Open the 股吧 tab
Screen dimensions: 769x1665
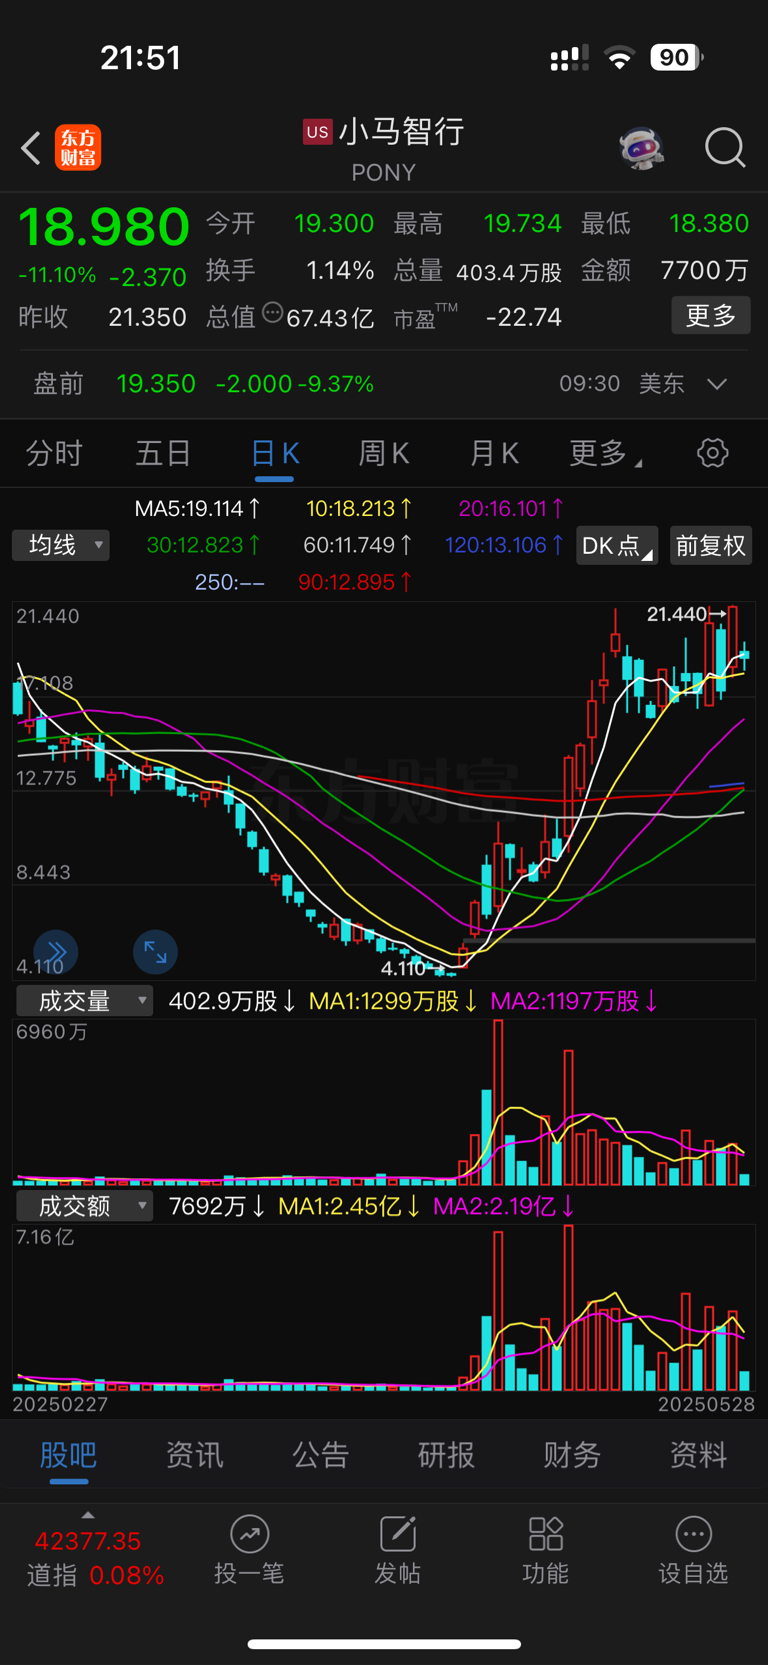pyautogui.click(x=68, y=1455)
